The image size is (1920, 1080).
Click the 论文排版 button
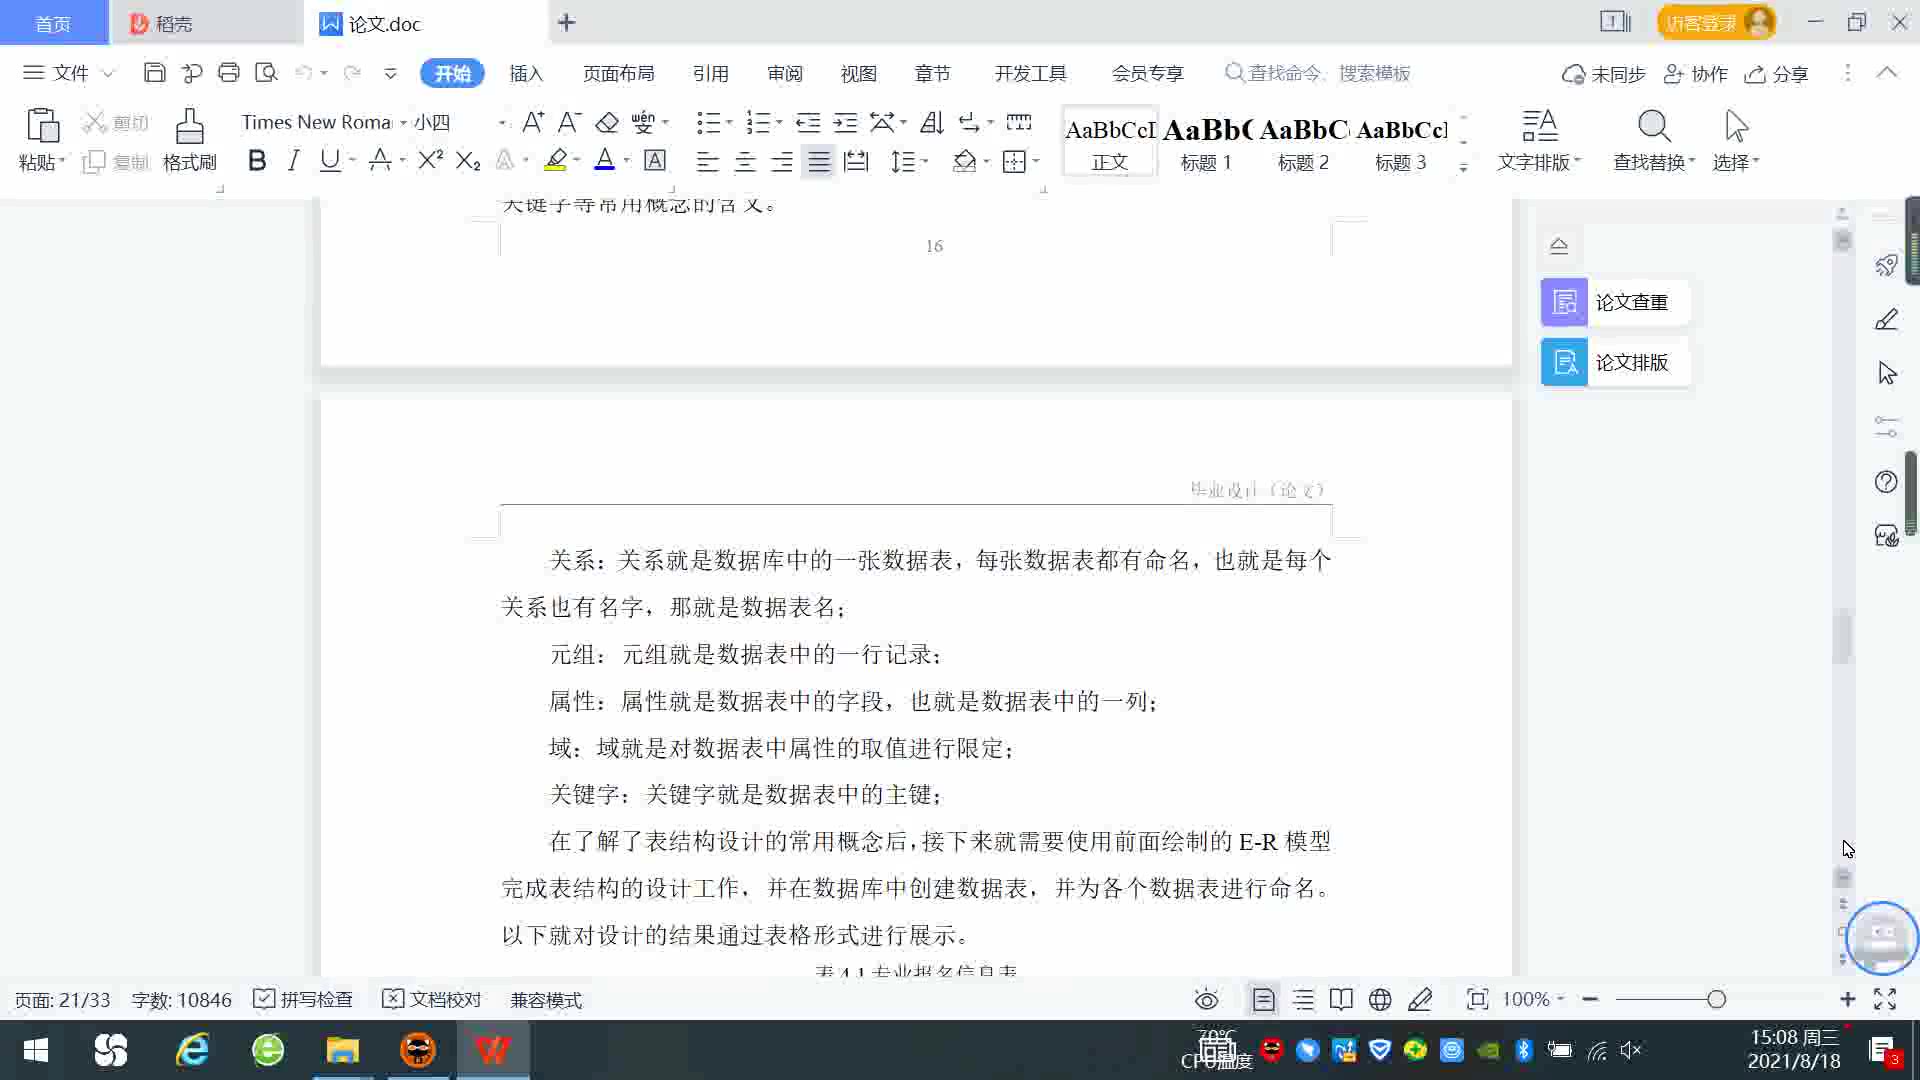(x=1614, y=362)
